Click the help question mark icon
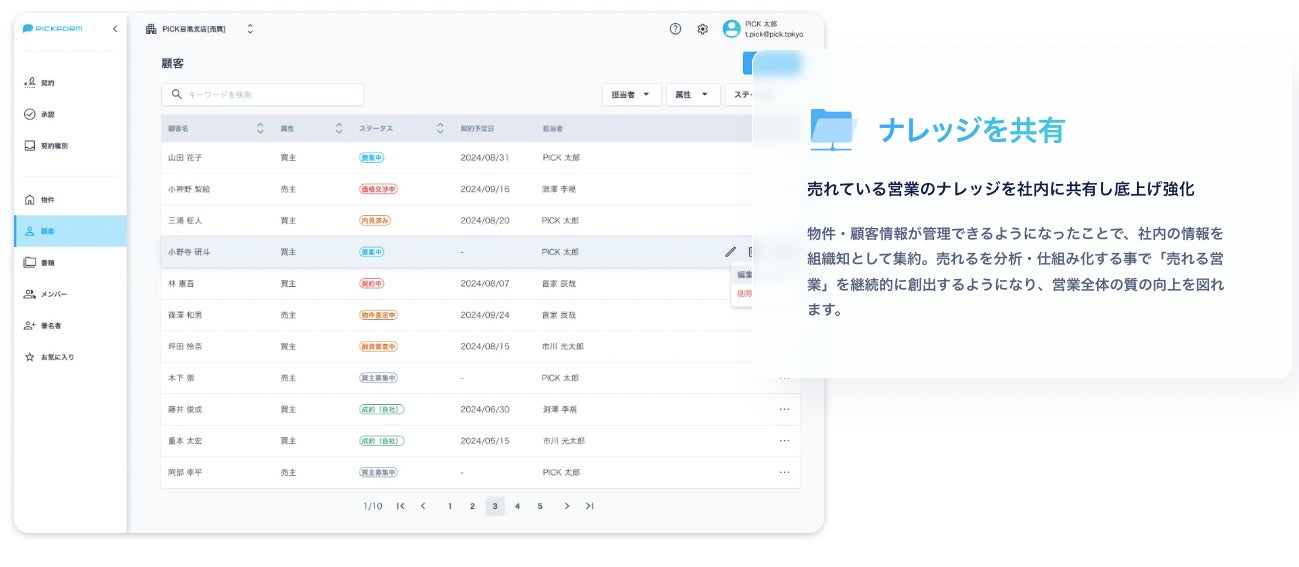The width and height of the screenshot is (1299, 567). click(x=675, y=29)
